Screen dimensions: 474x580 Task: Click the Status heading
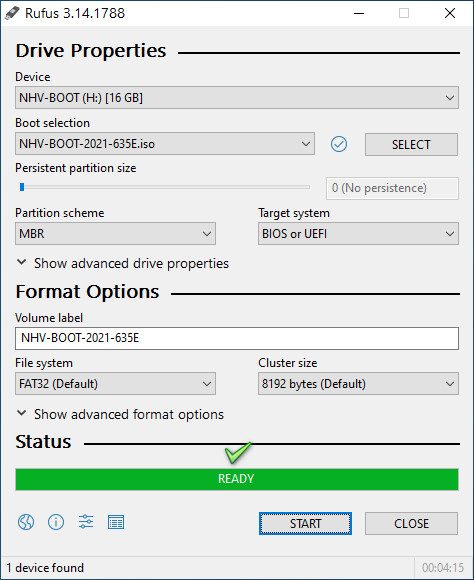click(43, 442)
